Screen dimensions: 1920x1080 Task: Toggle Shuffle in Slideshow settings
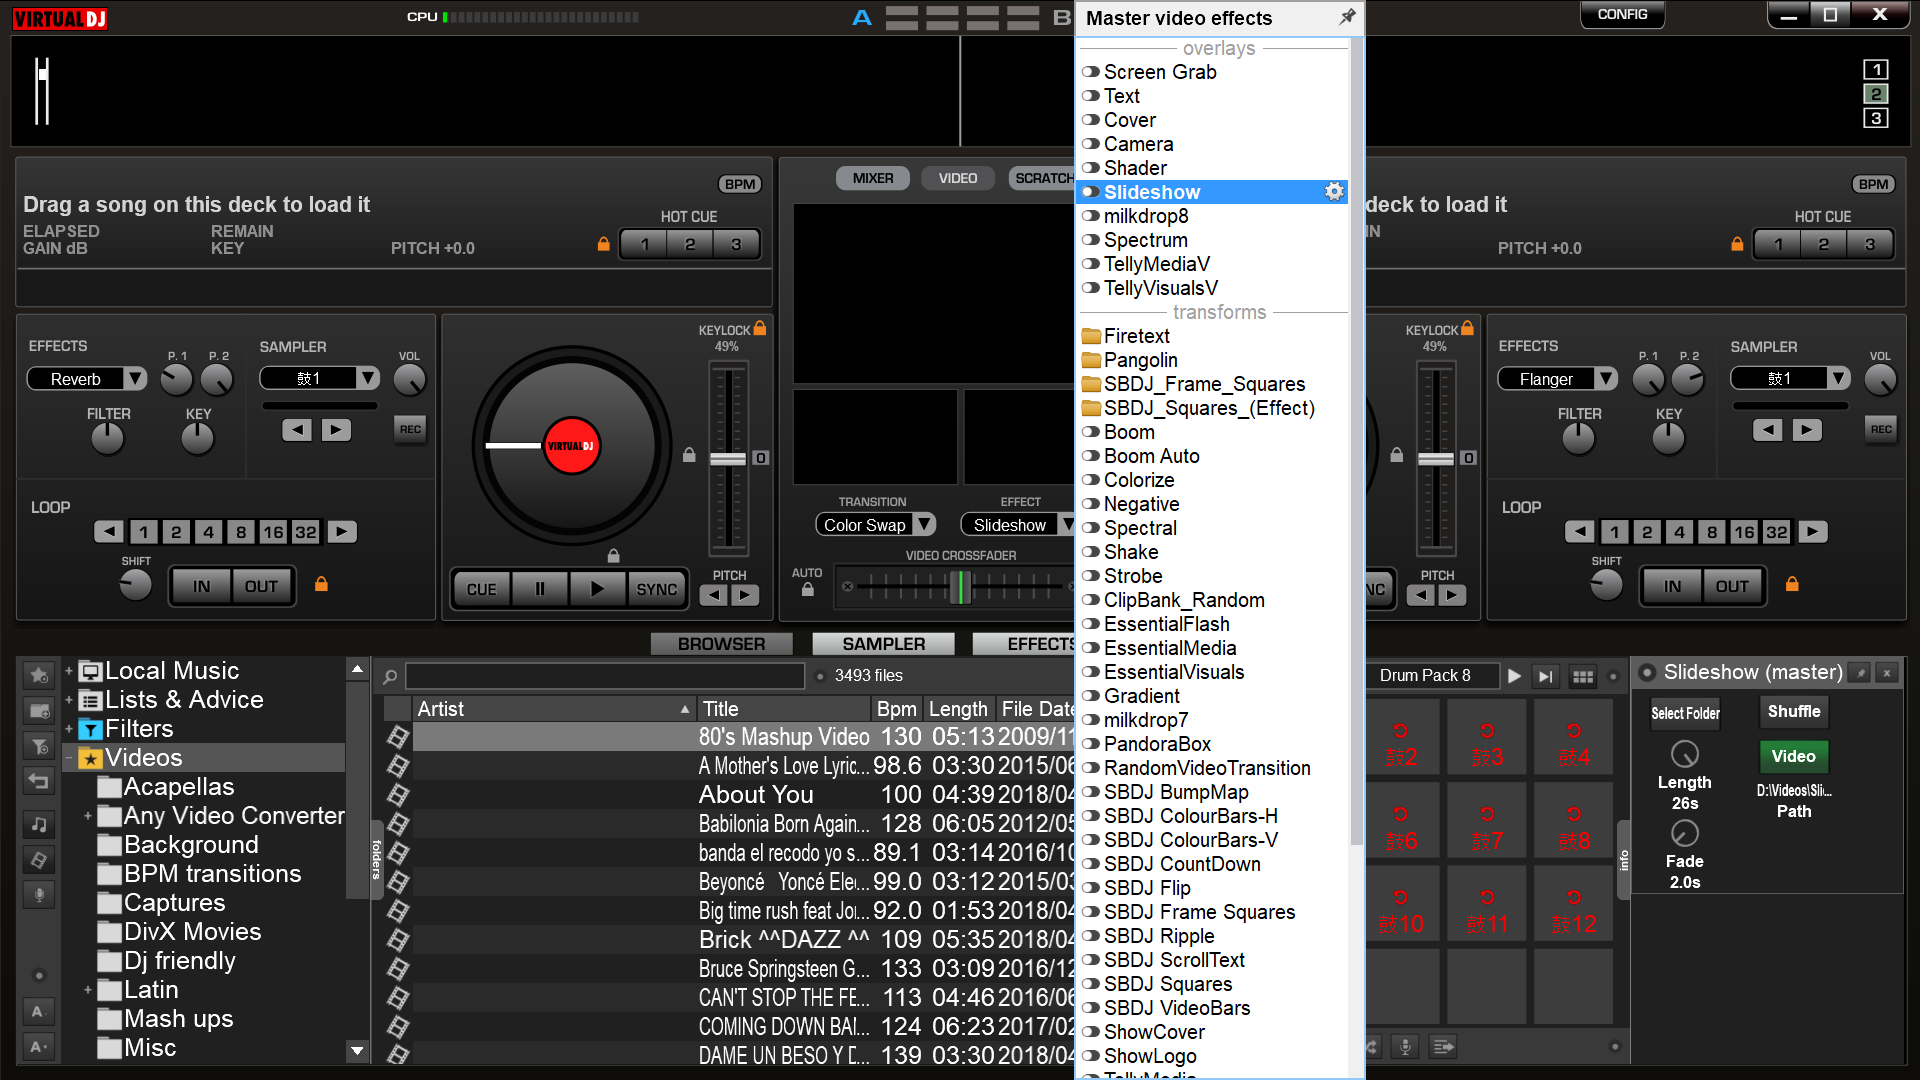point(1794,711)
